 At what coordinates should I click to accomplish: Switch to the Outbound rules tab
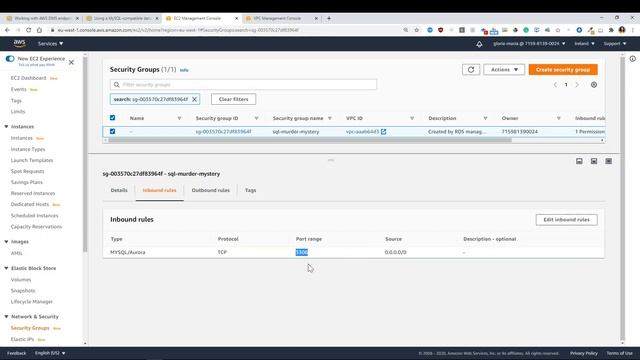coord(211,191)
